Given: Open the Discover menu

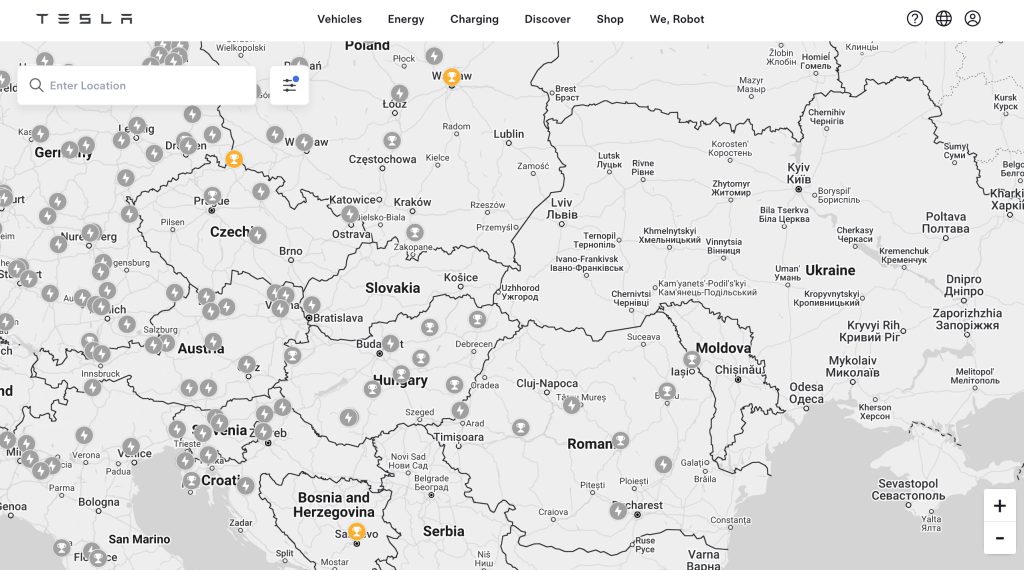Looking at the screenshot, I should point(547,19).
